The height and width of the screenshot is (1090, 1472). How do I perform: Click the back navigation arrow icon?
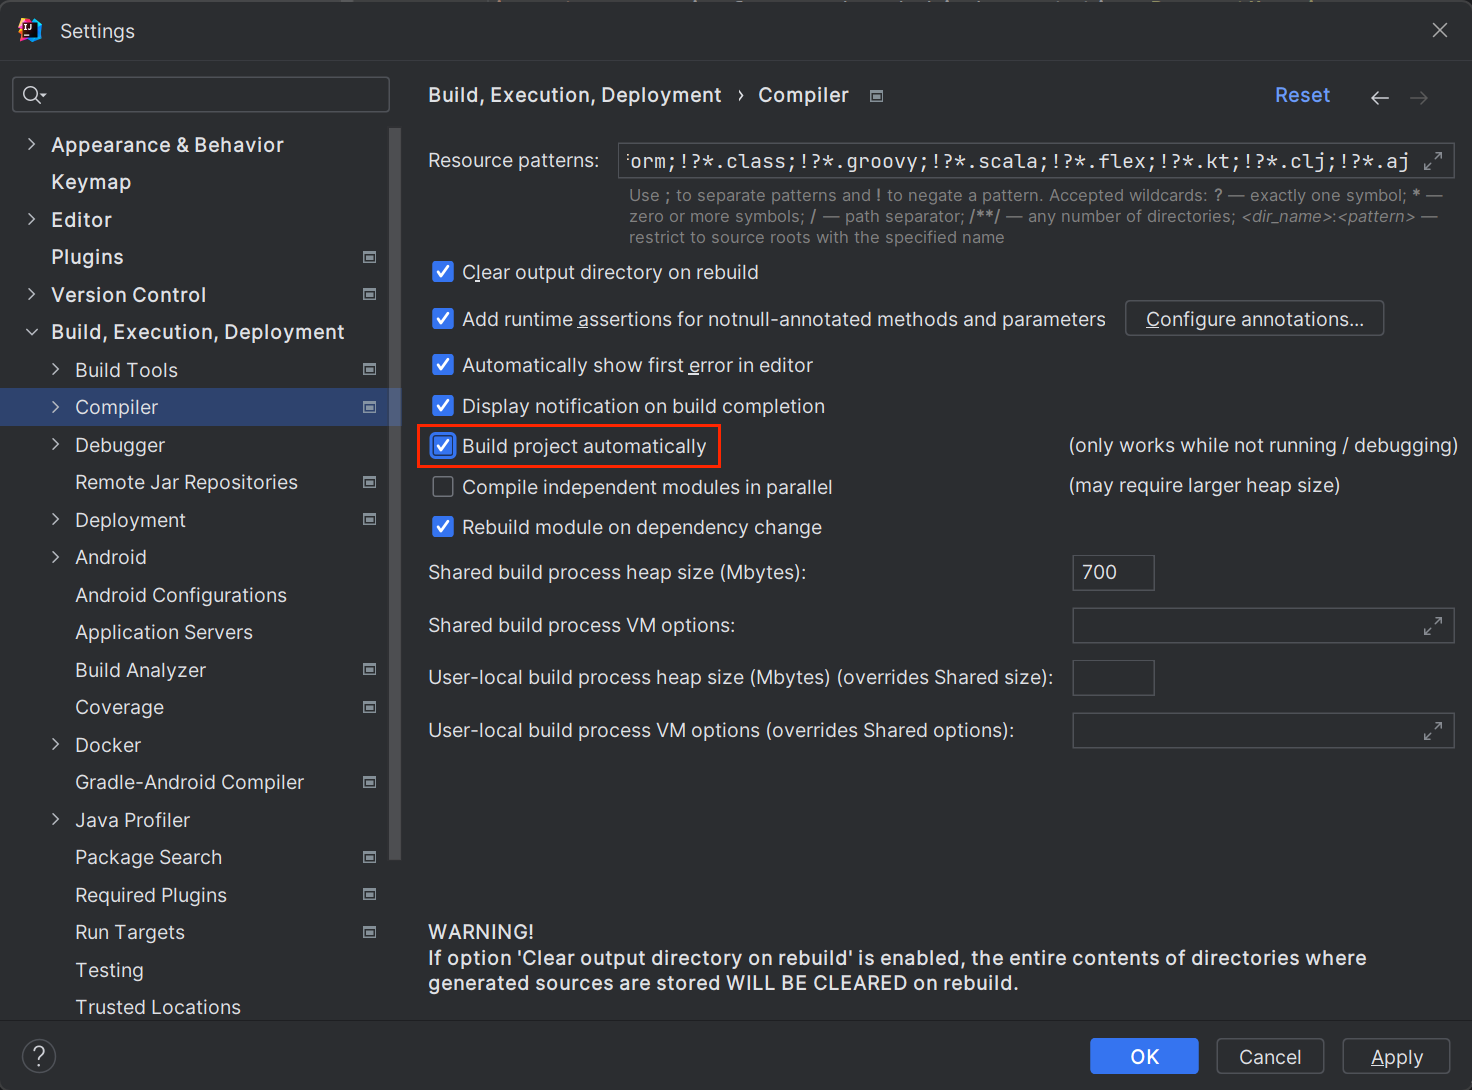coord(1379,97)
